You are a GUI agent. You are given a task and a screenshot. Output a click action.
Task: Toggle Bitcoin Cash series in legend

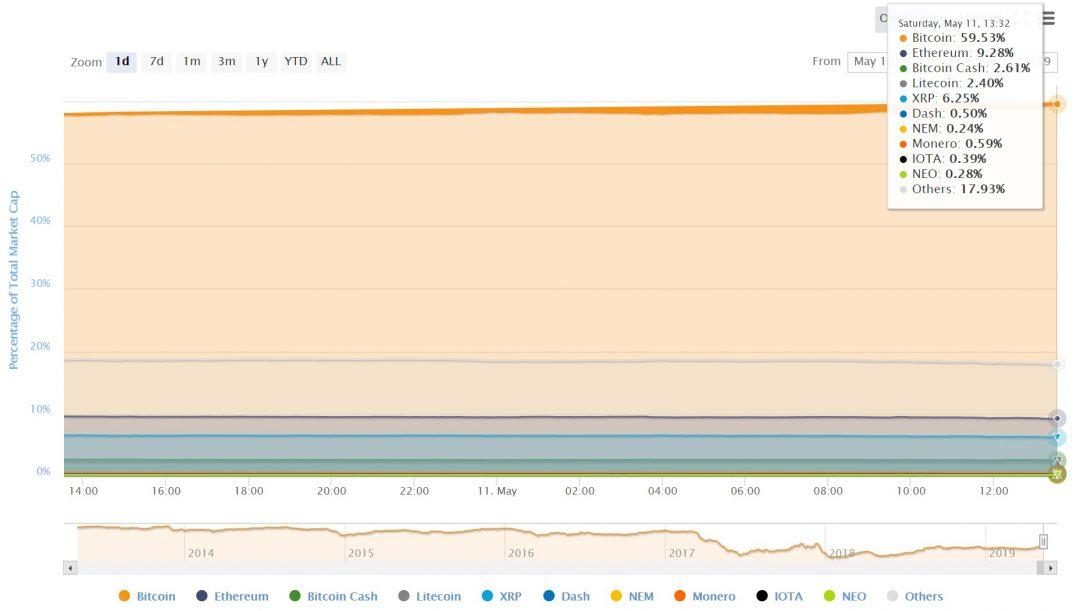click(x=333, y=597)
